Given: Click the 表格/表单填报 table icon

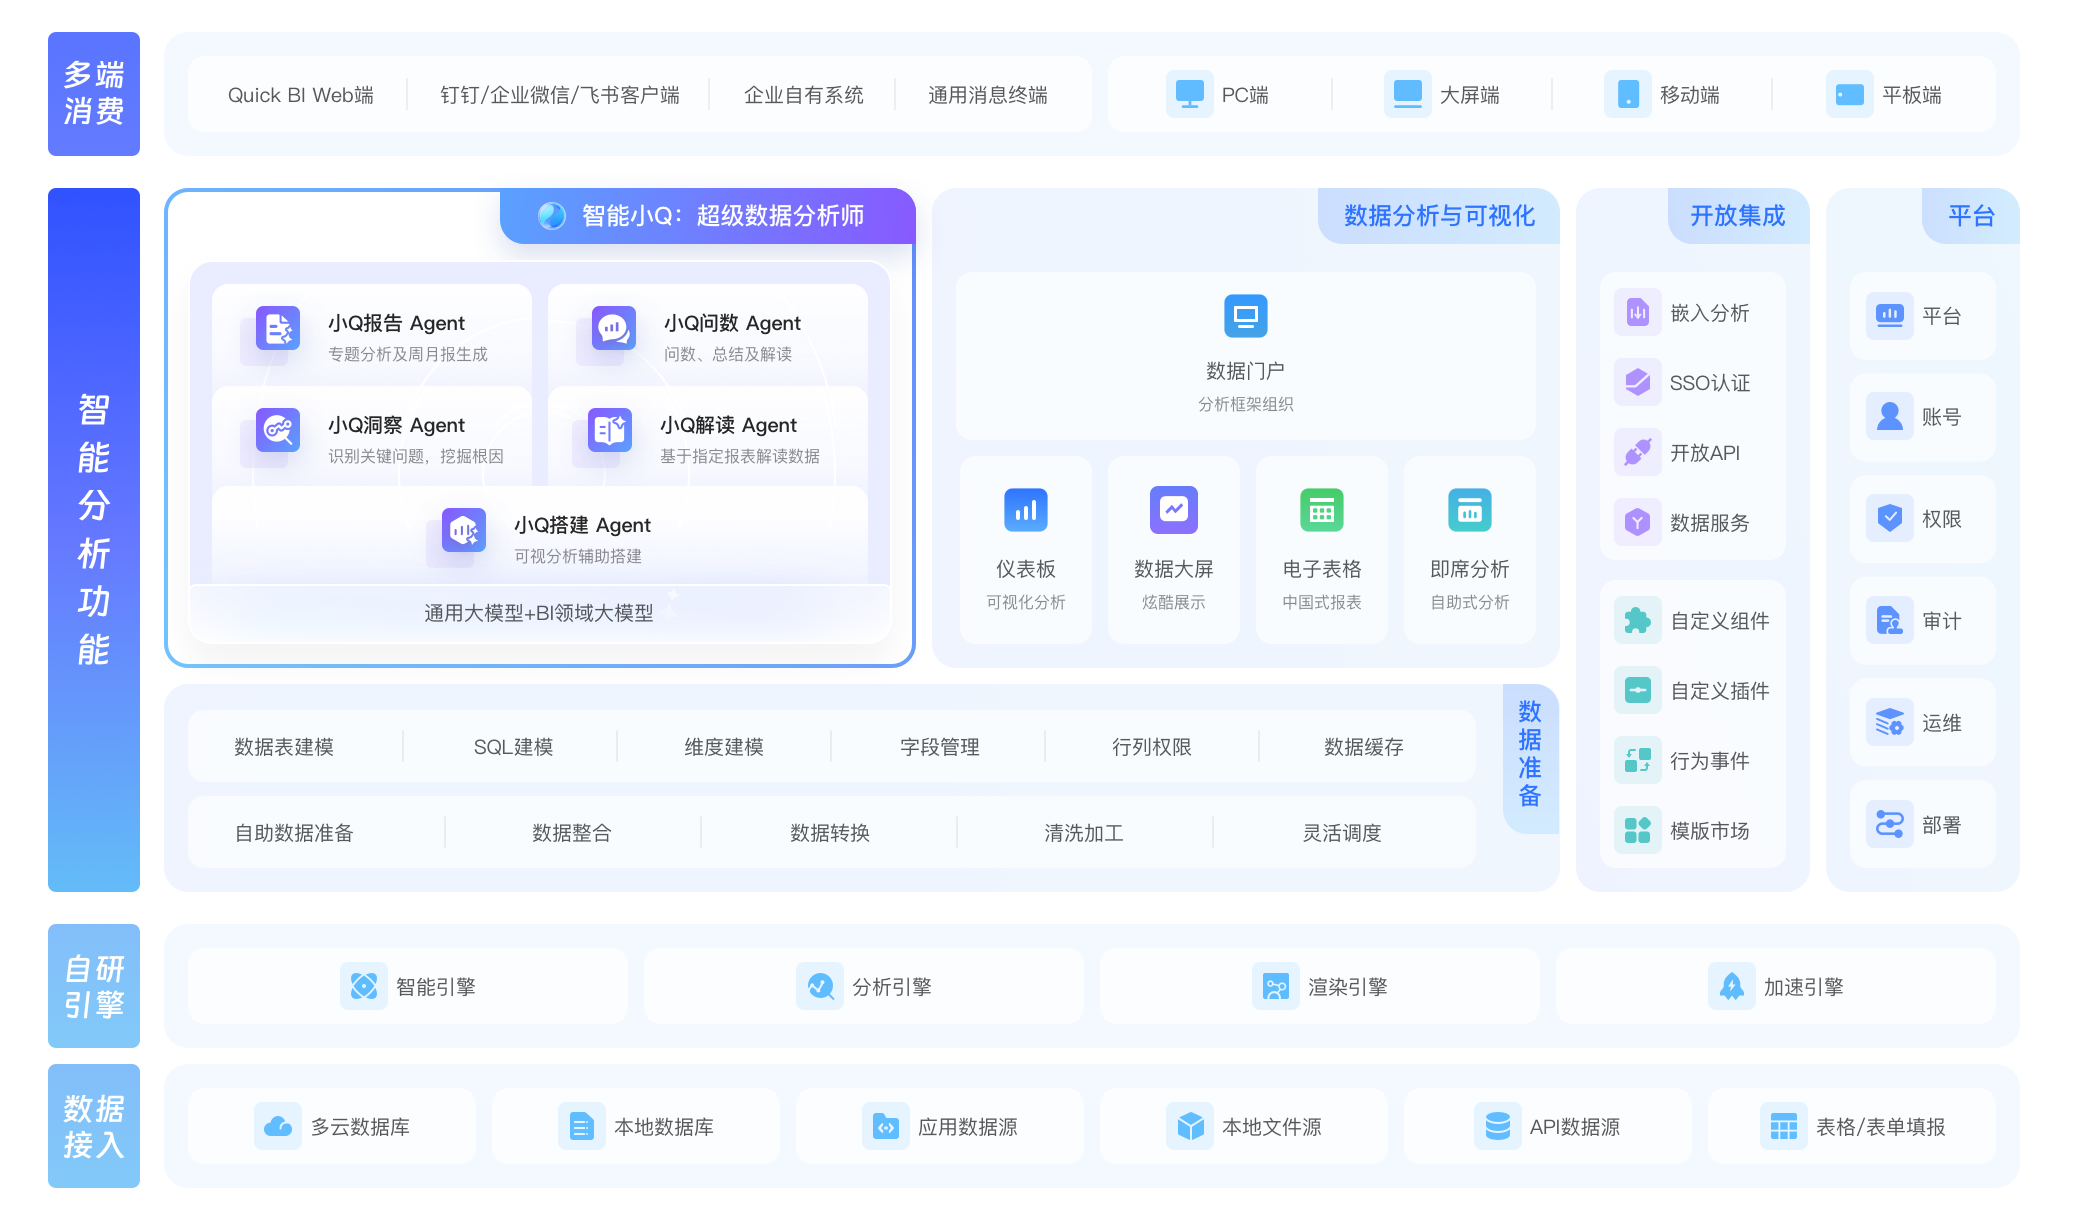Looking at the screenshot, I should (1783, 1126).
